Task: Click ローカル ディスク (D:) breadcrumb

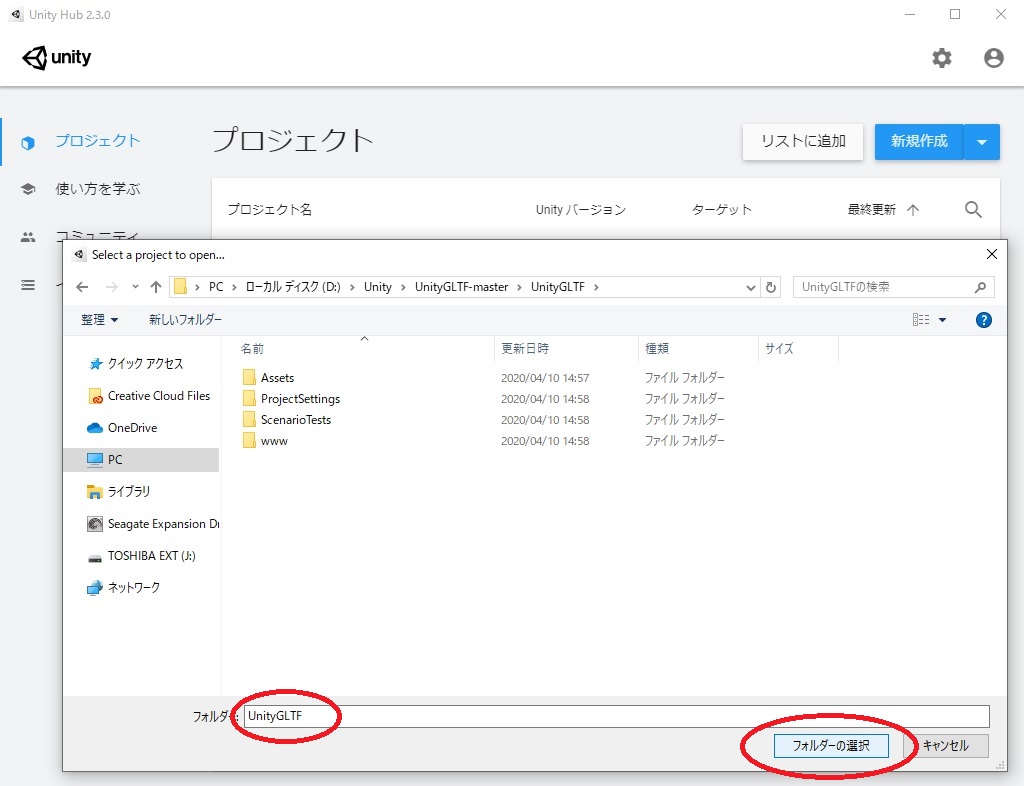Action: (x=293, y=287)
